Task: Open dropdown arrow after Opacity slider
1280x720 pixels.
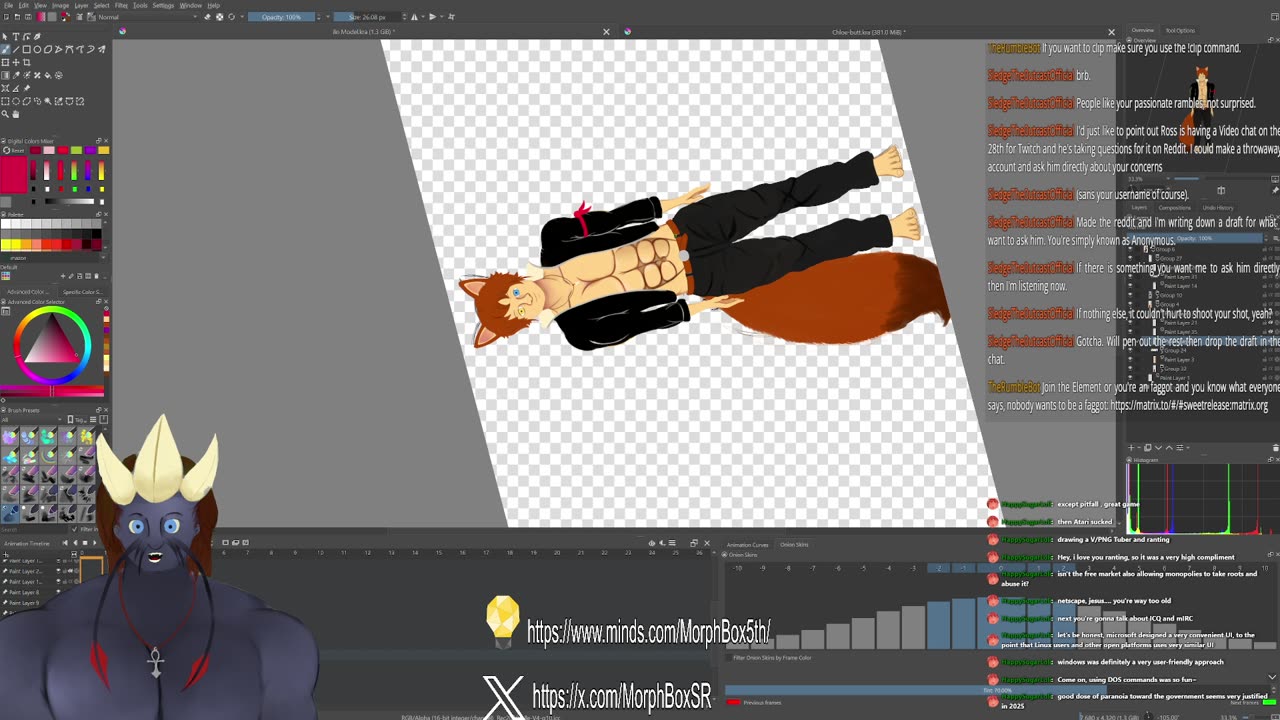Action: (328, 17)
